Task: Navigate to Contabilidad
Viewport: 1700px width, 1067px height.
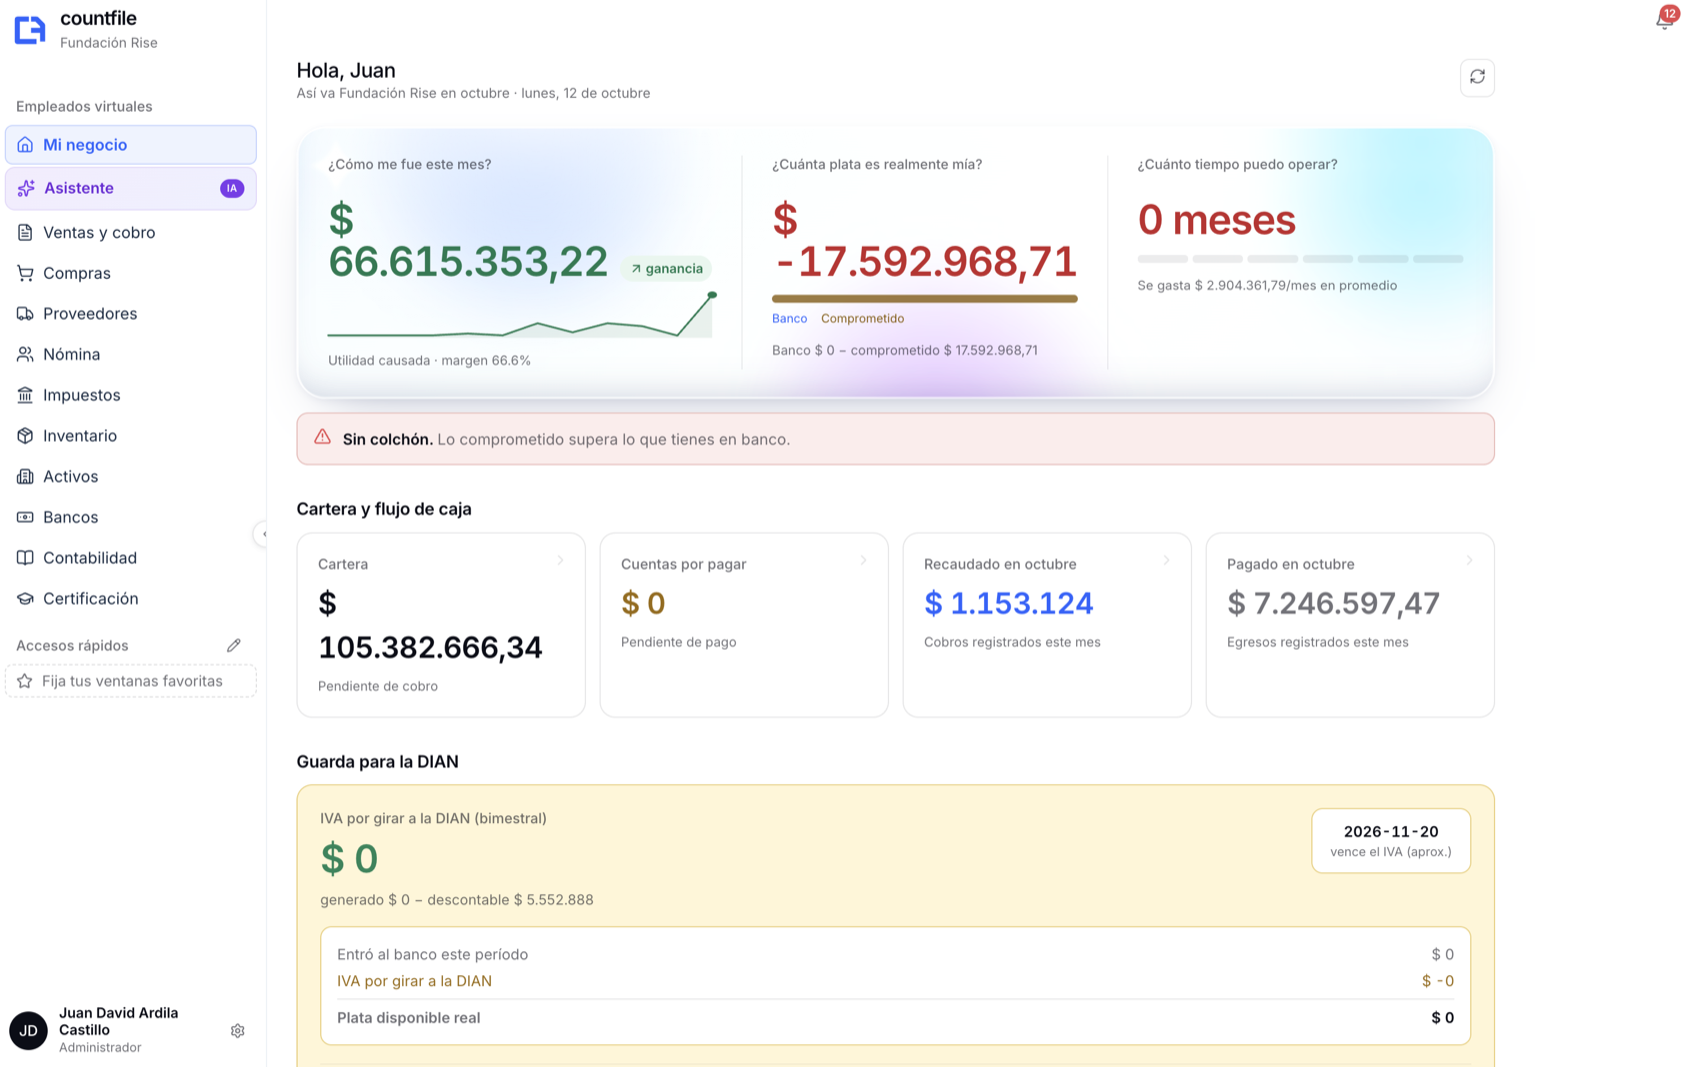Action: click(131, 558)
